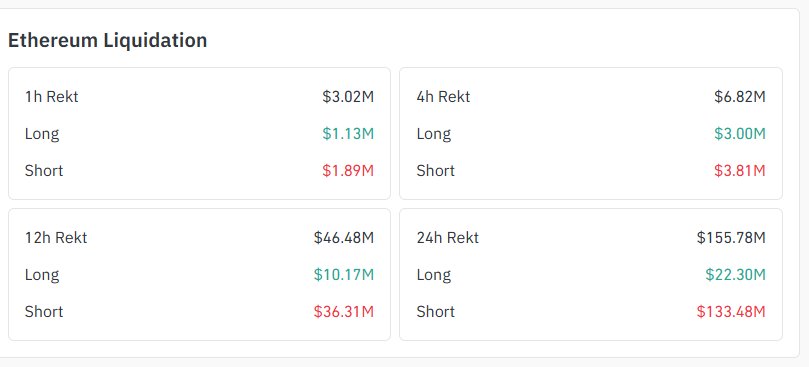Click the 24h Short $133.48M value
Image resolution: width=809 pixels, height=367 pixels.
[731, 312]
